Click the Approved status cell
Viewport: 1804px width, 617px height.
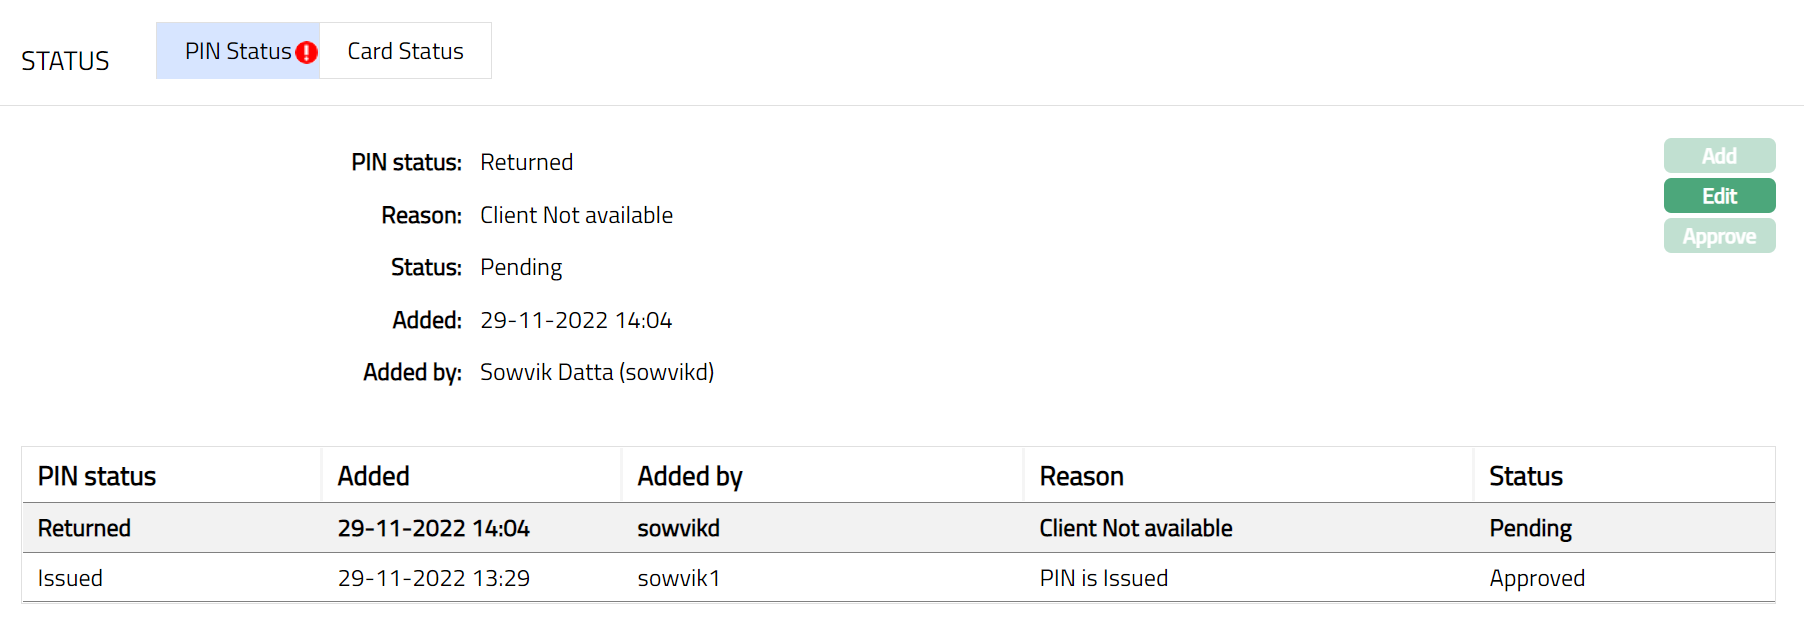(1536, 578)
